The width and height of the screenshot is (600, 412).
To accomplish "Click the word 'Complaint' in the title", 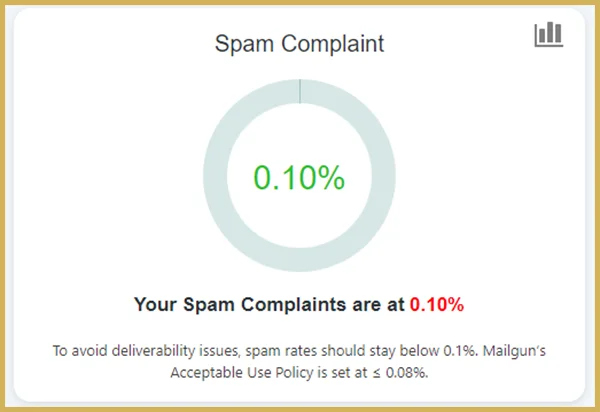I will coord(333,44).
